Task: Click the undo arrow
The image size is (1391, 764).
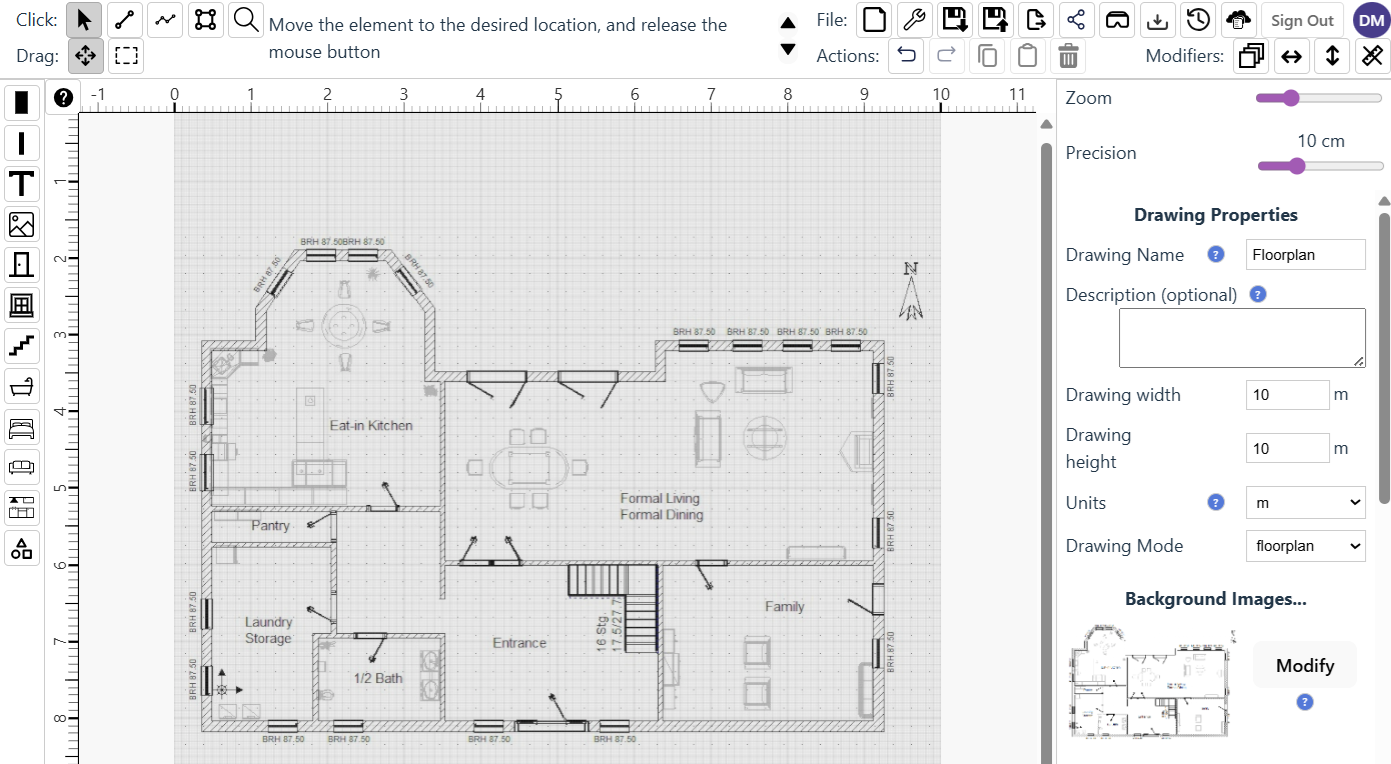Action: pos(906,56)
